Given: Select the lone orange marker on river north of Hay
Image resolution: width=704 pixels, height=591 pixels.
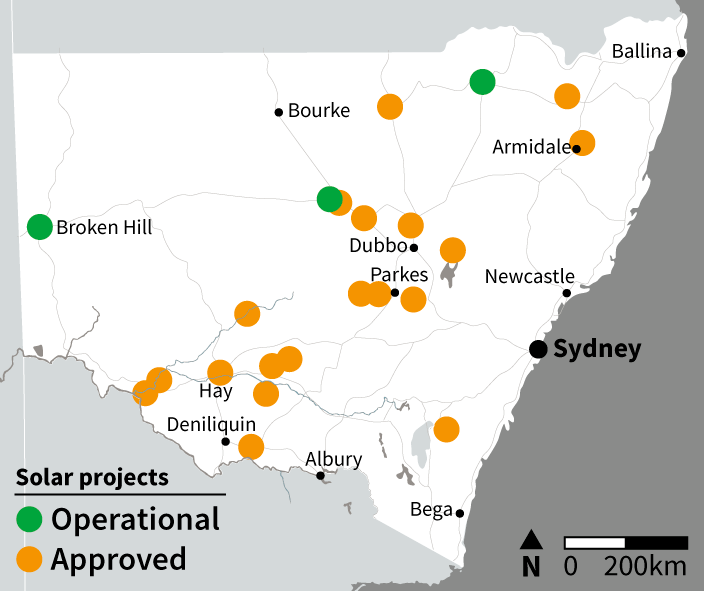Looking at the screenshot, I should pos(247,313).
